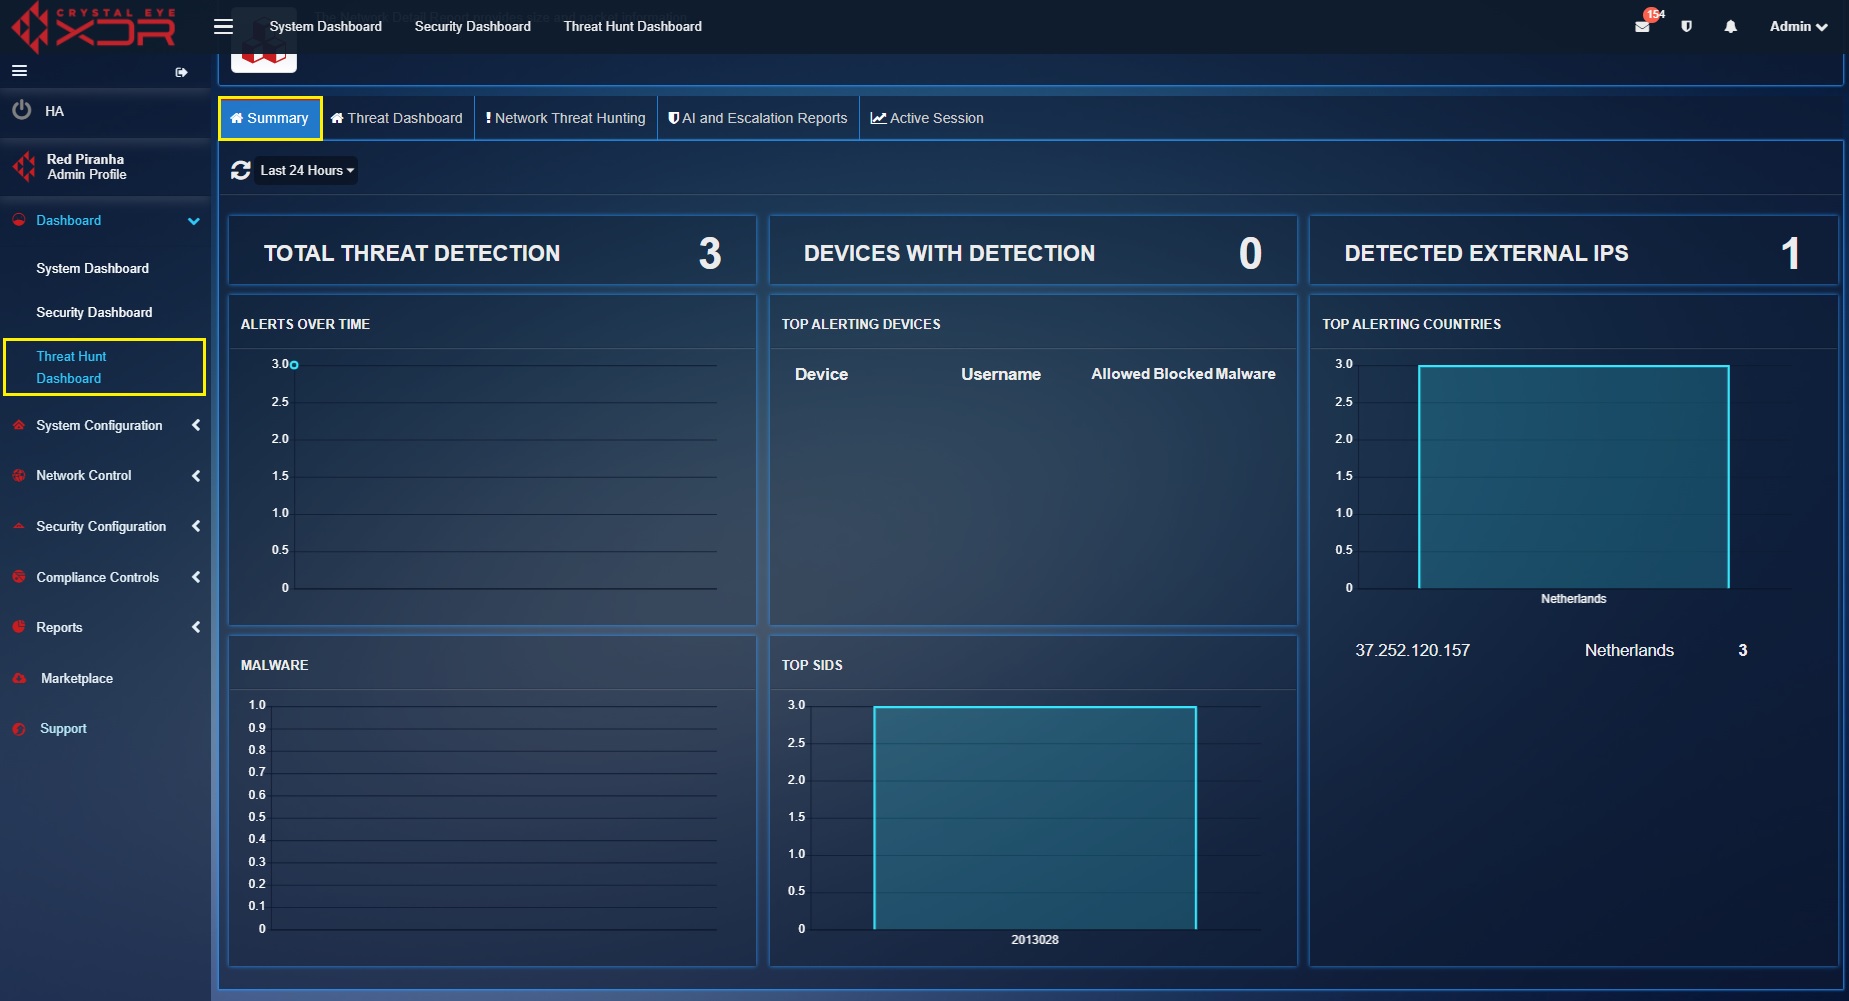Click the Crystal Eye XDR logo

pos(94,27)
